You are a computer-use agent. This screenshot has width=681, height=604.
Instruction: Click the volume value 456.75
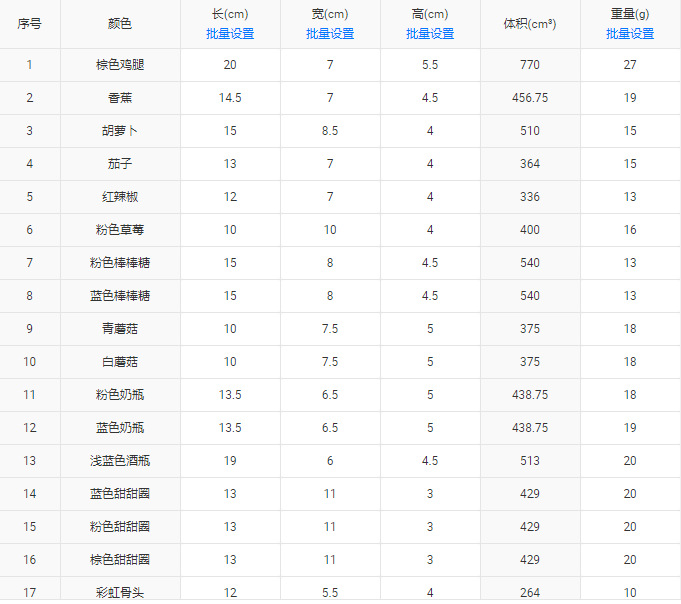coord(530,98)
